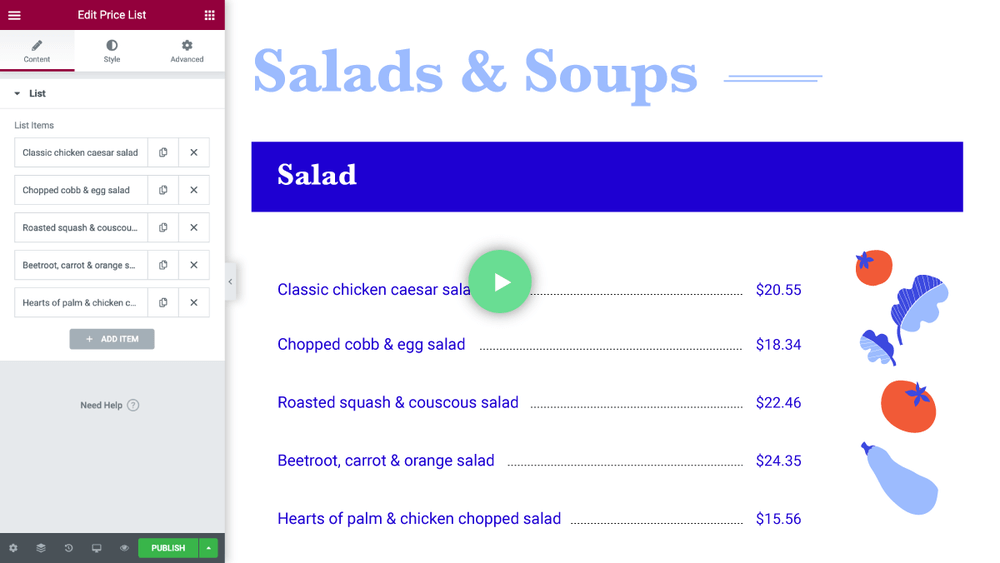Open the widgets grid panel icon

[x=209, y=15]
